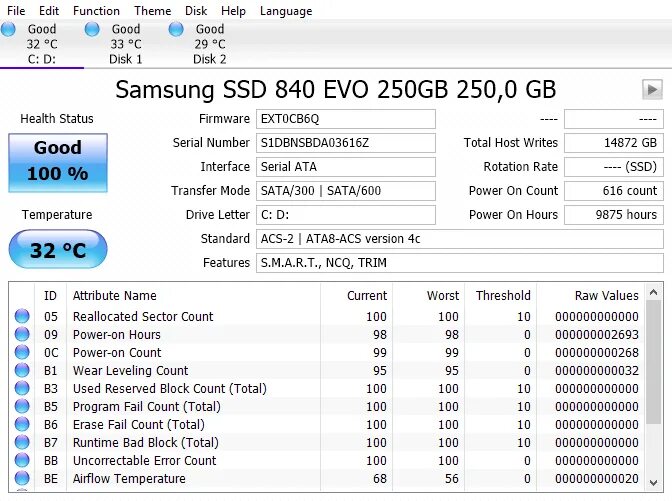
Task: Open the Theme menu
Action: (x=153, y=11)
